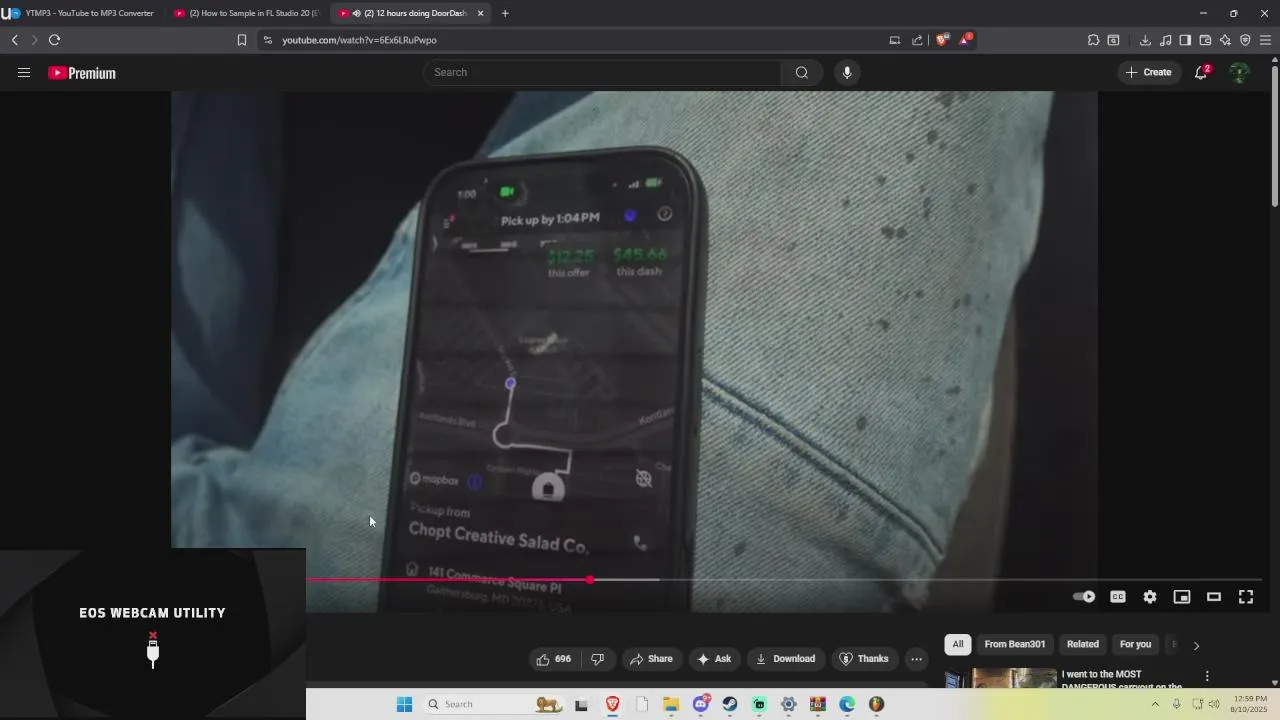Open browser extensions puzzle icon

point(1094,40)
